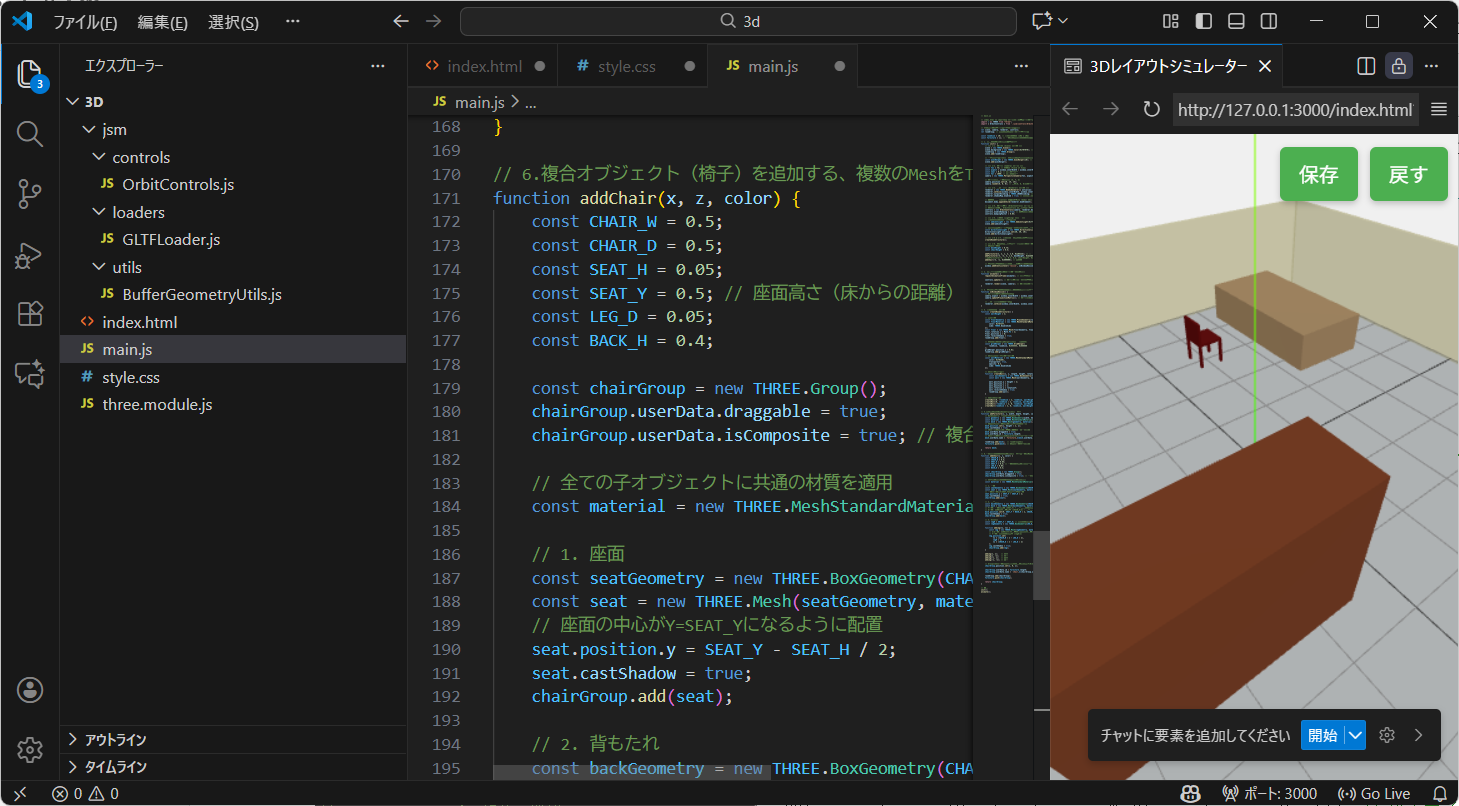Viewport: 1459px width, 806px height.
Task: Open the chat settings gear in the simulator
Action: [x=1387, y=735]
